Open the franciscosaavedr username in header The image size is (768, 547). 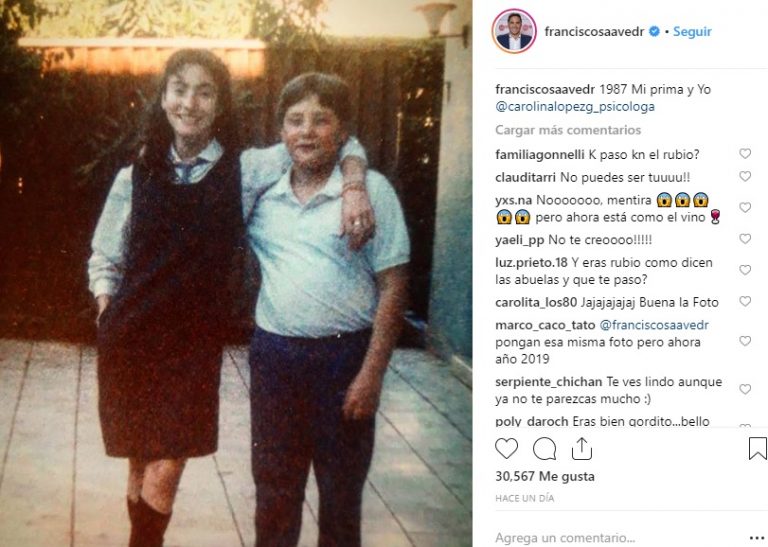point(594,31)
